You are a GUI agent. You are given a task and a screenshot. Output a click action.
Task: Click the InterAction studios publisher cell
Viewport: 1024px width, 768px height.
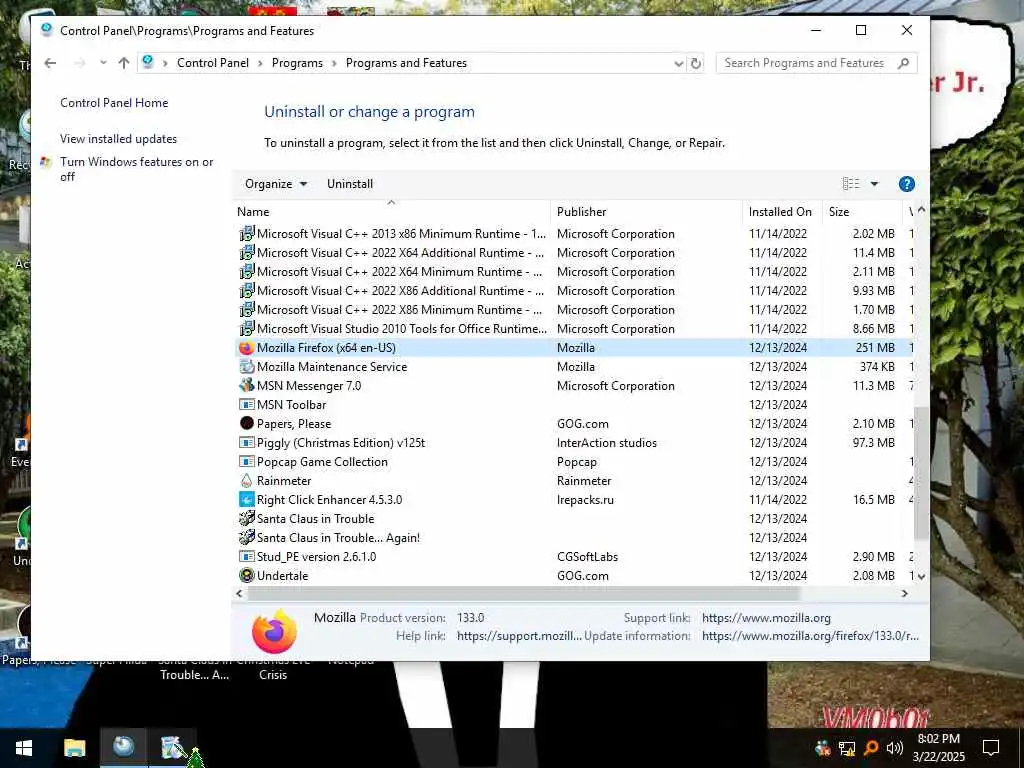[607, 443]
